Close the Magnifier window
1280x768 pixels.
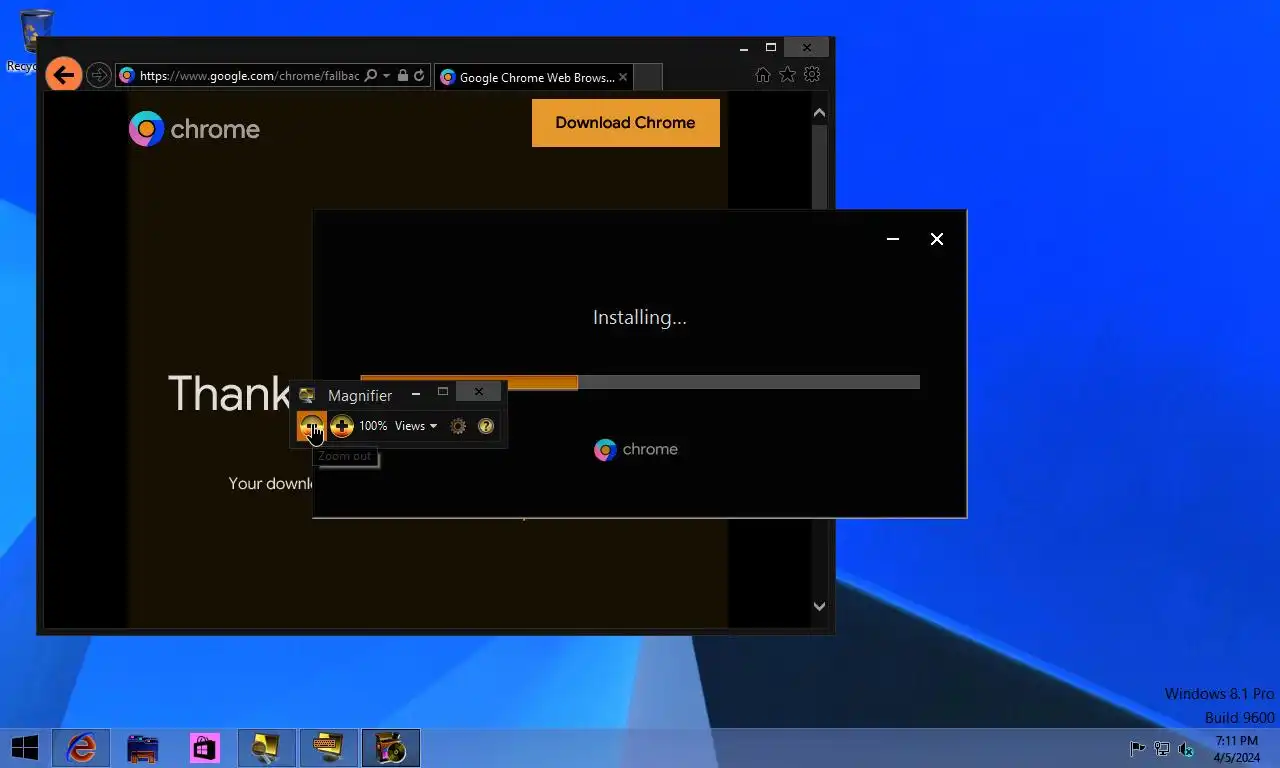tap(479, 391)
